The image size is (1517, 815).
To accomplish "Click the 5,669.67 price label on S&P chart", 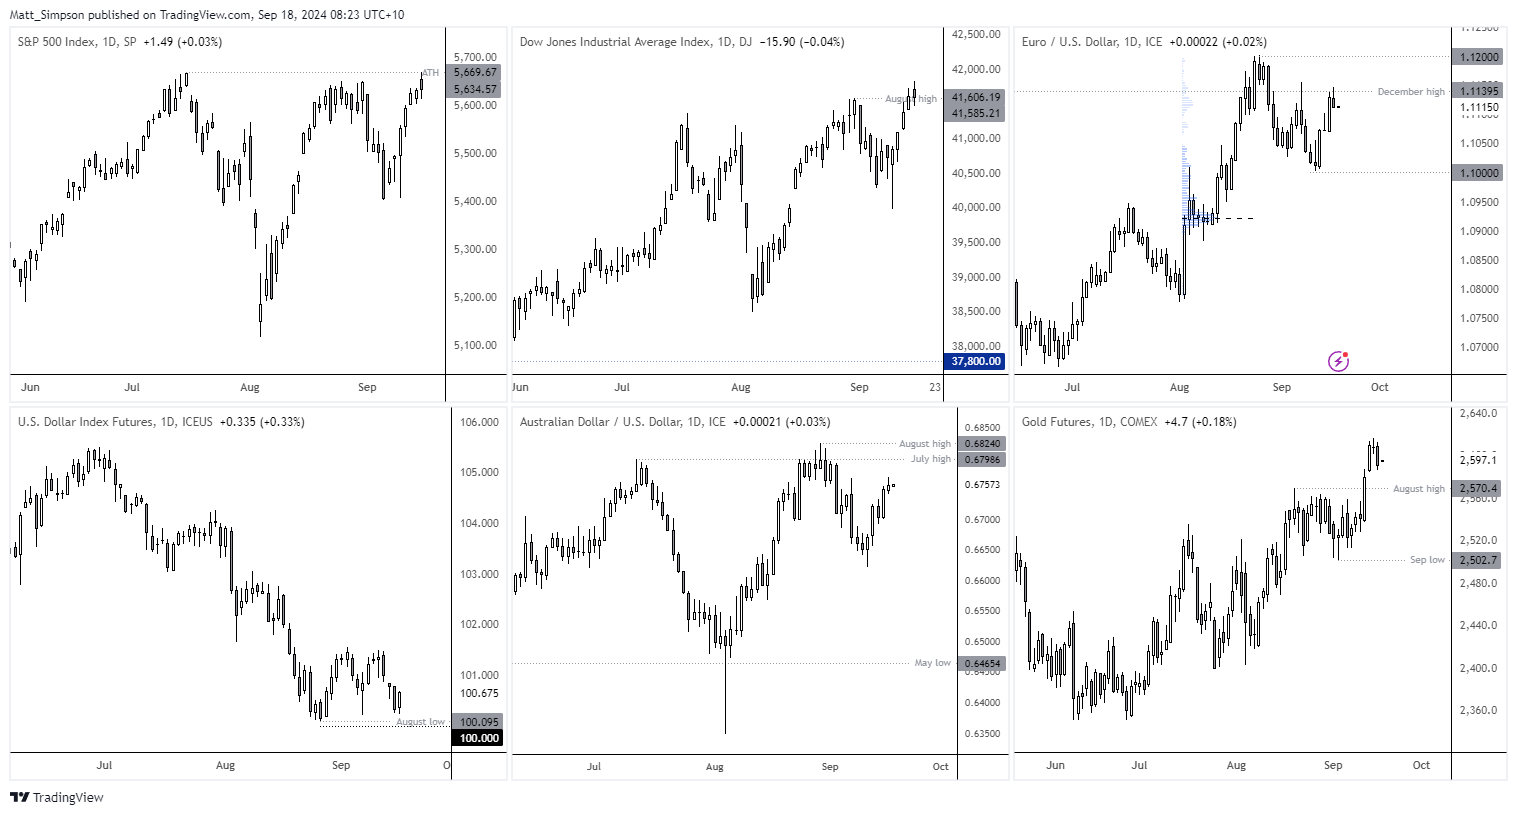I will click(475, 73).
